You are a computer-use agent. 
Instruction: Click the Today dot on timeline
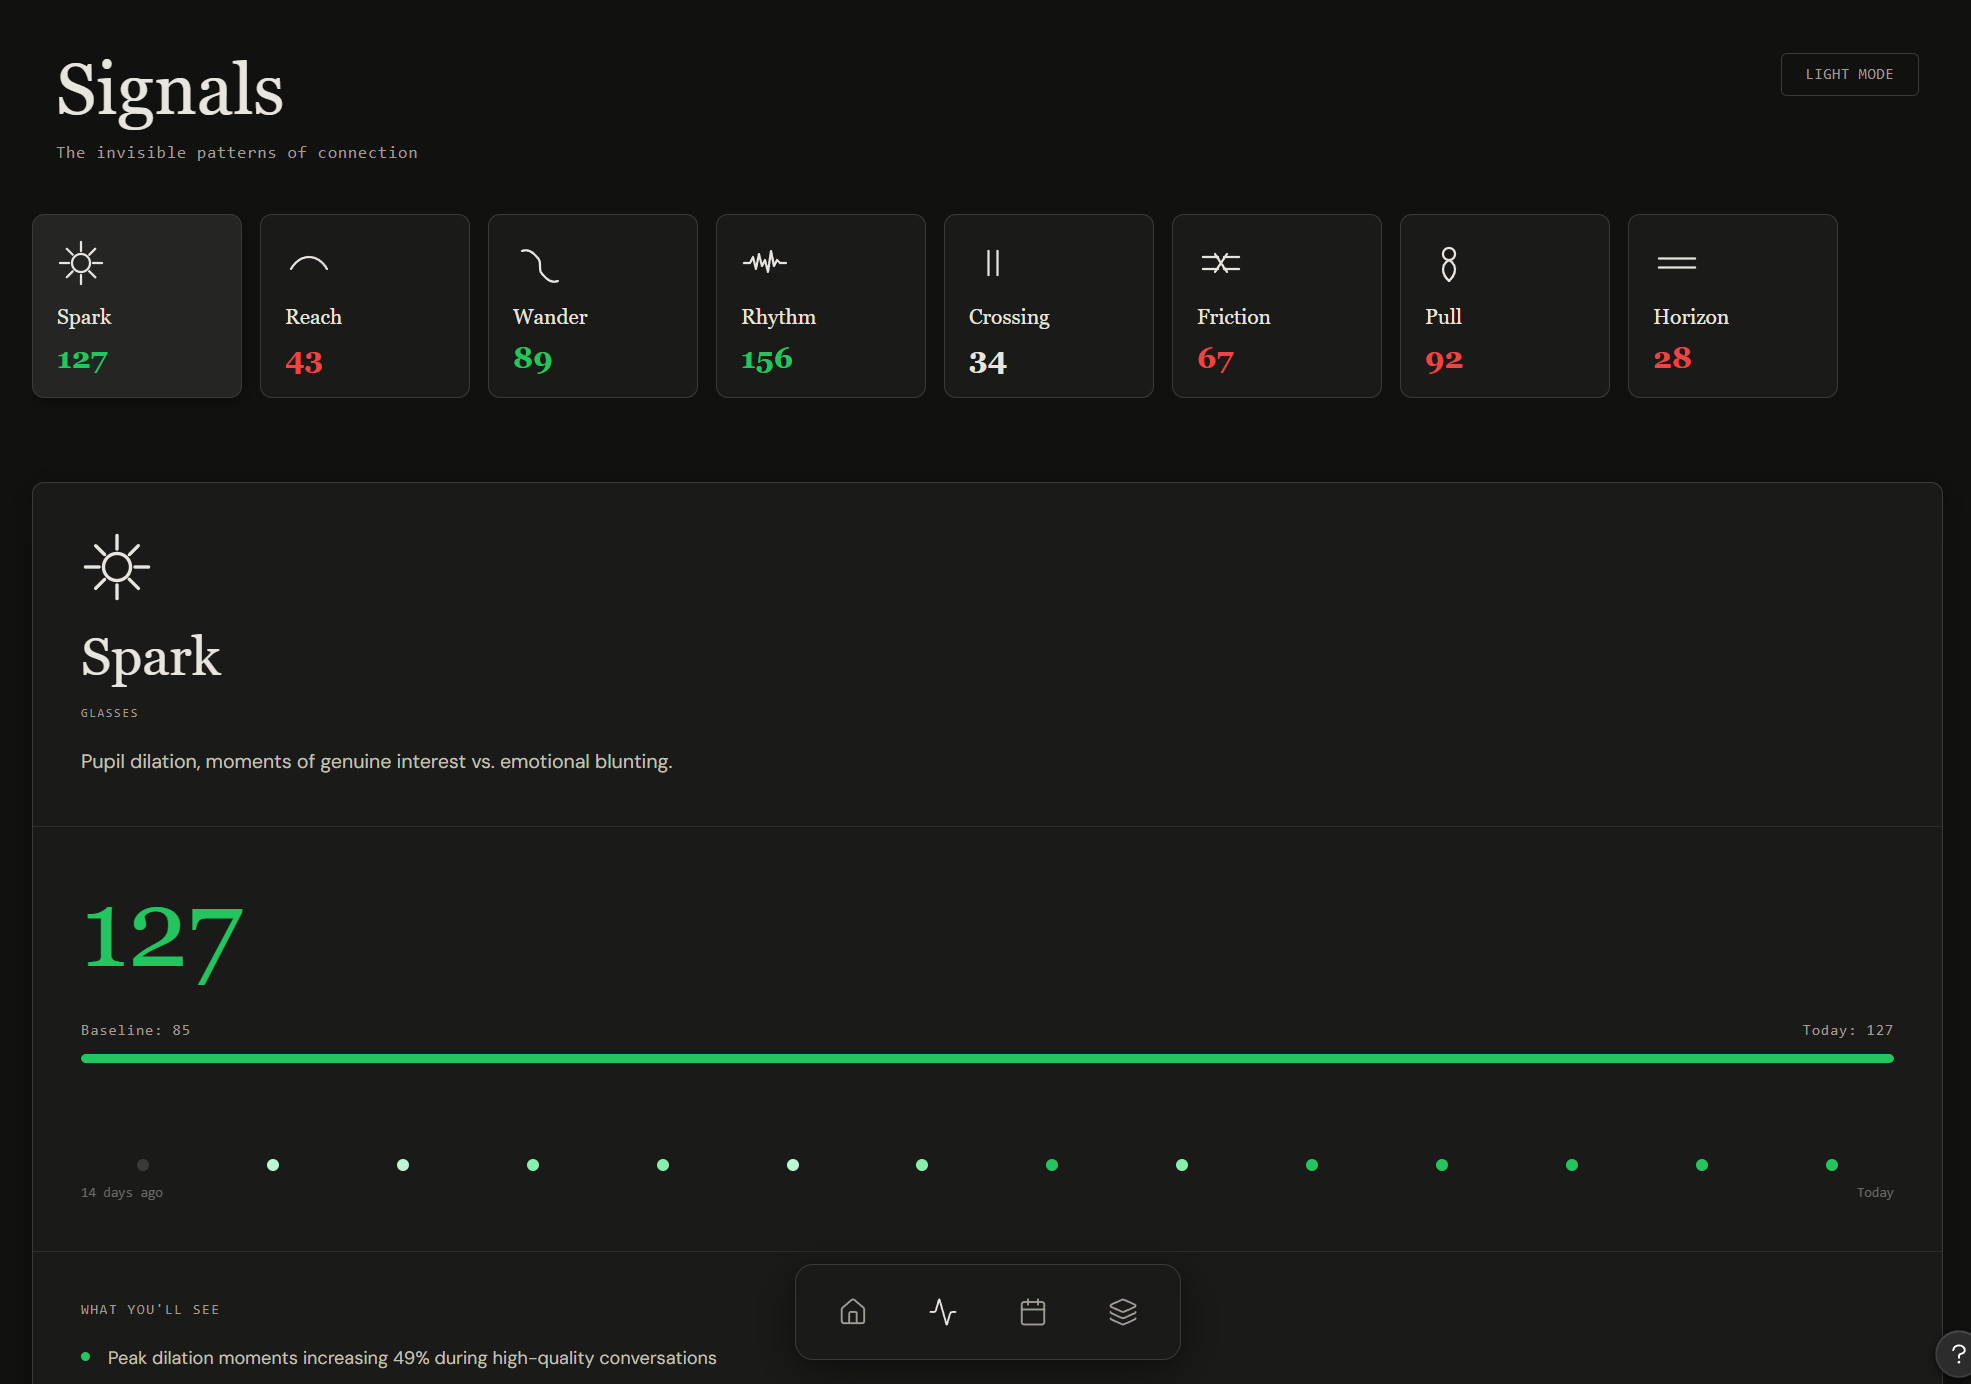[1832, 1165]
